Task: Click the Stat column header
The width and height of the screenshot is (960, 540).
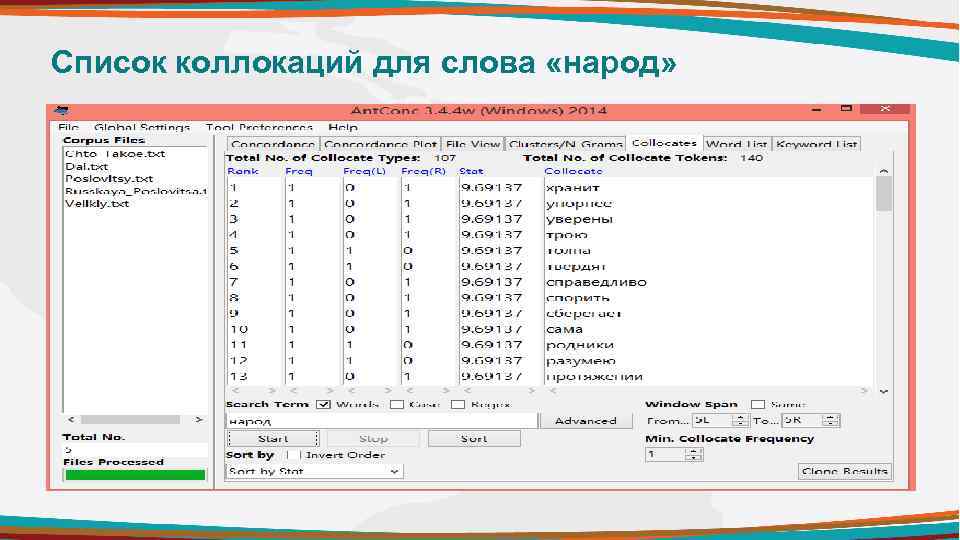Action: click(471, 171)
